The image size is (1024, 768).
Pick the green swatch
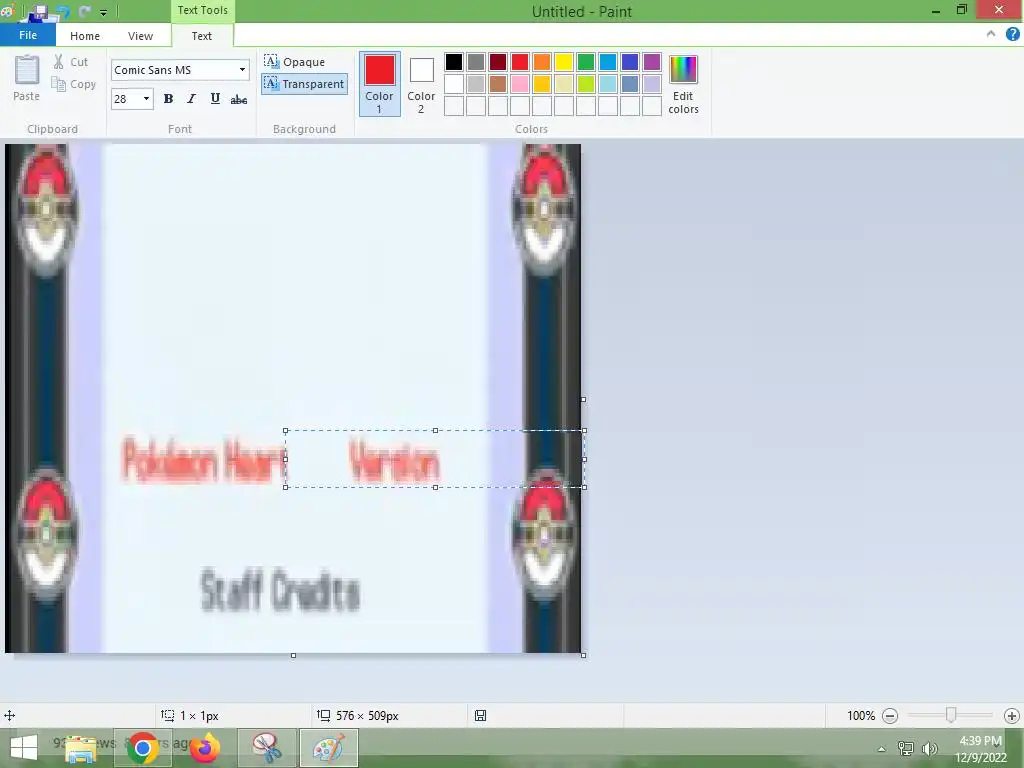pos(586,62)
